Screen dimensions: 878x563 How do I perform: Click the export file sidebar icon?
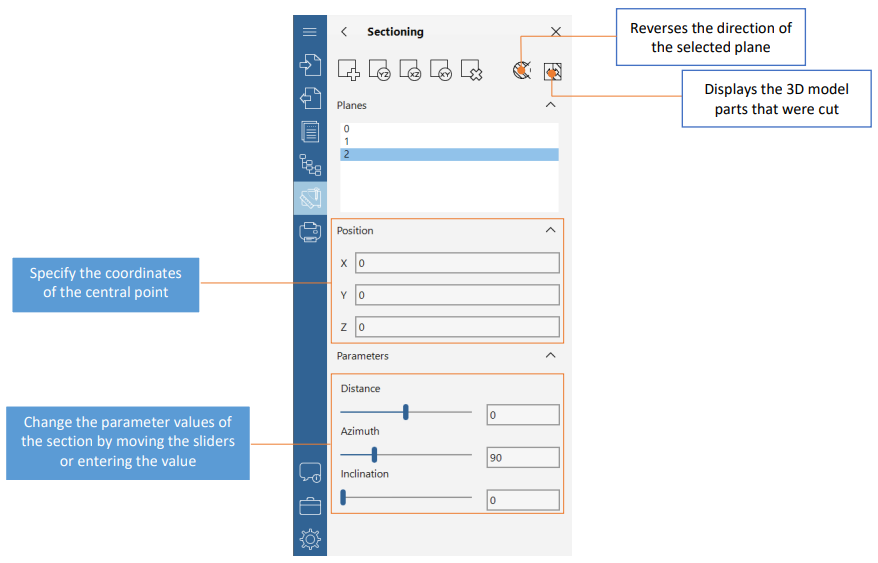point(310,99)
